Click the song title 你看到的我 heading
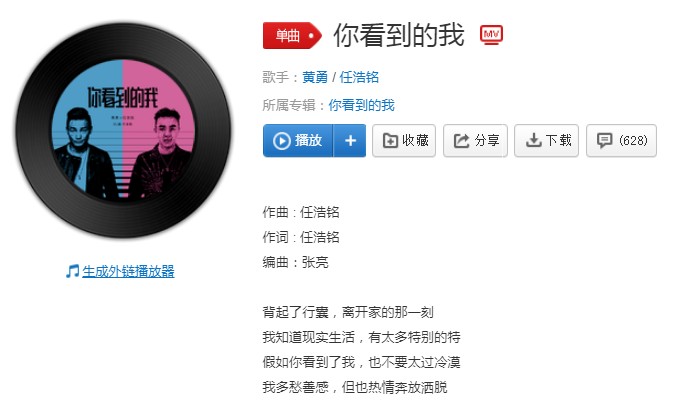Viewport: 677px width, 412px height. pos(399,35)
